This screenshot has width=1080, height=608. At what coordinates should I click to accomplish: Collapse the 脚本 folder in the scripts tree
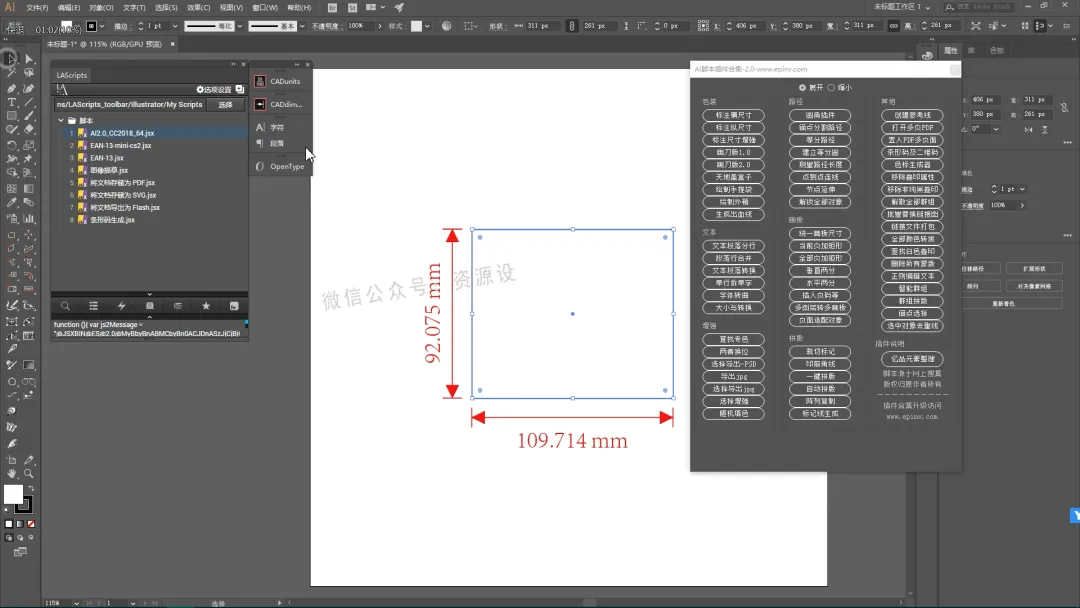(x=61, y=120)
